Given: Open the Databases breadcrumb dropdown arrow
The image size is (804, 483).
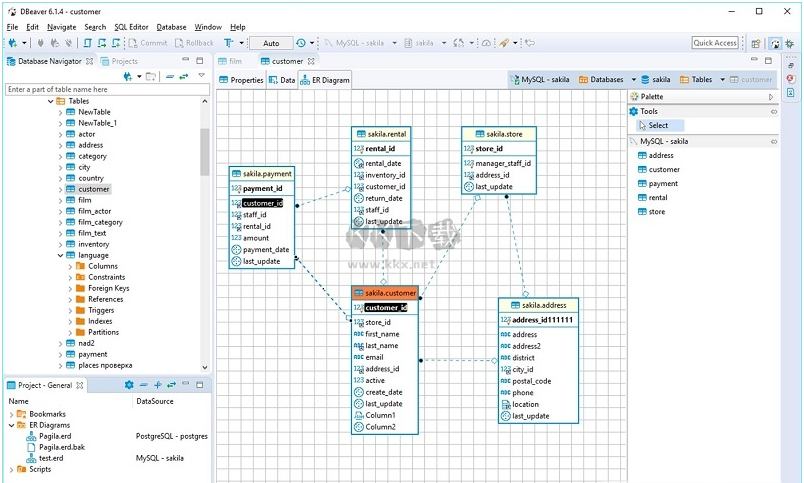Looking at the screenshot, I should click(x=633, y=79).
